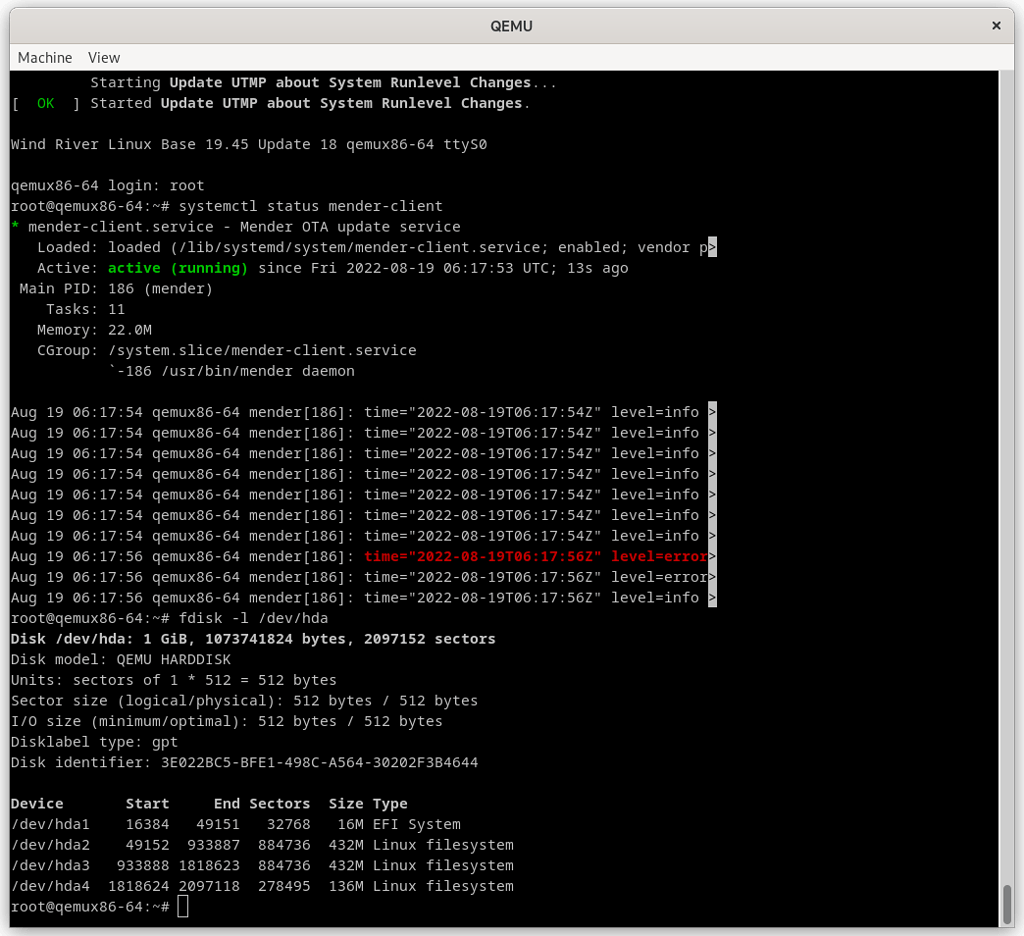Open the Machine menu
The width and height of the screenshot is (1024, 936).
[x=44, y=57]
